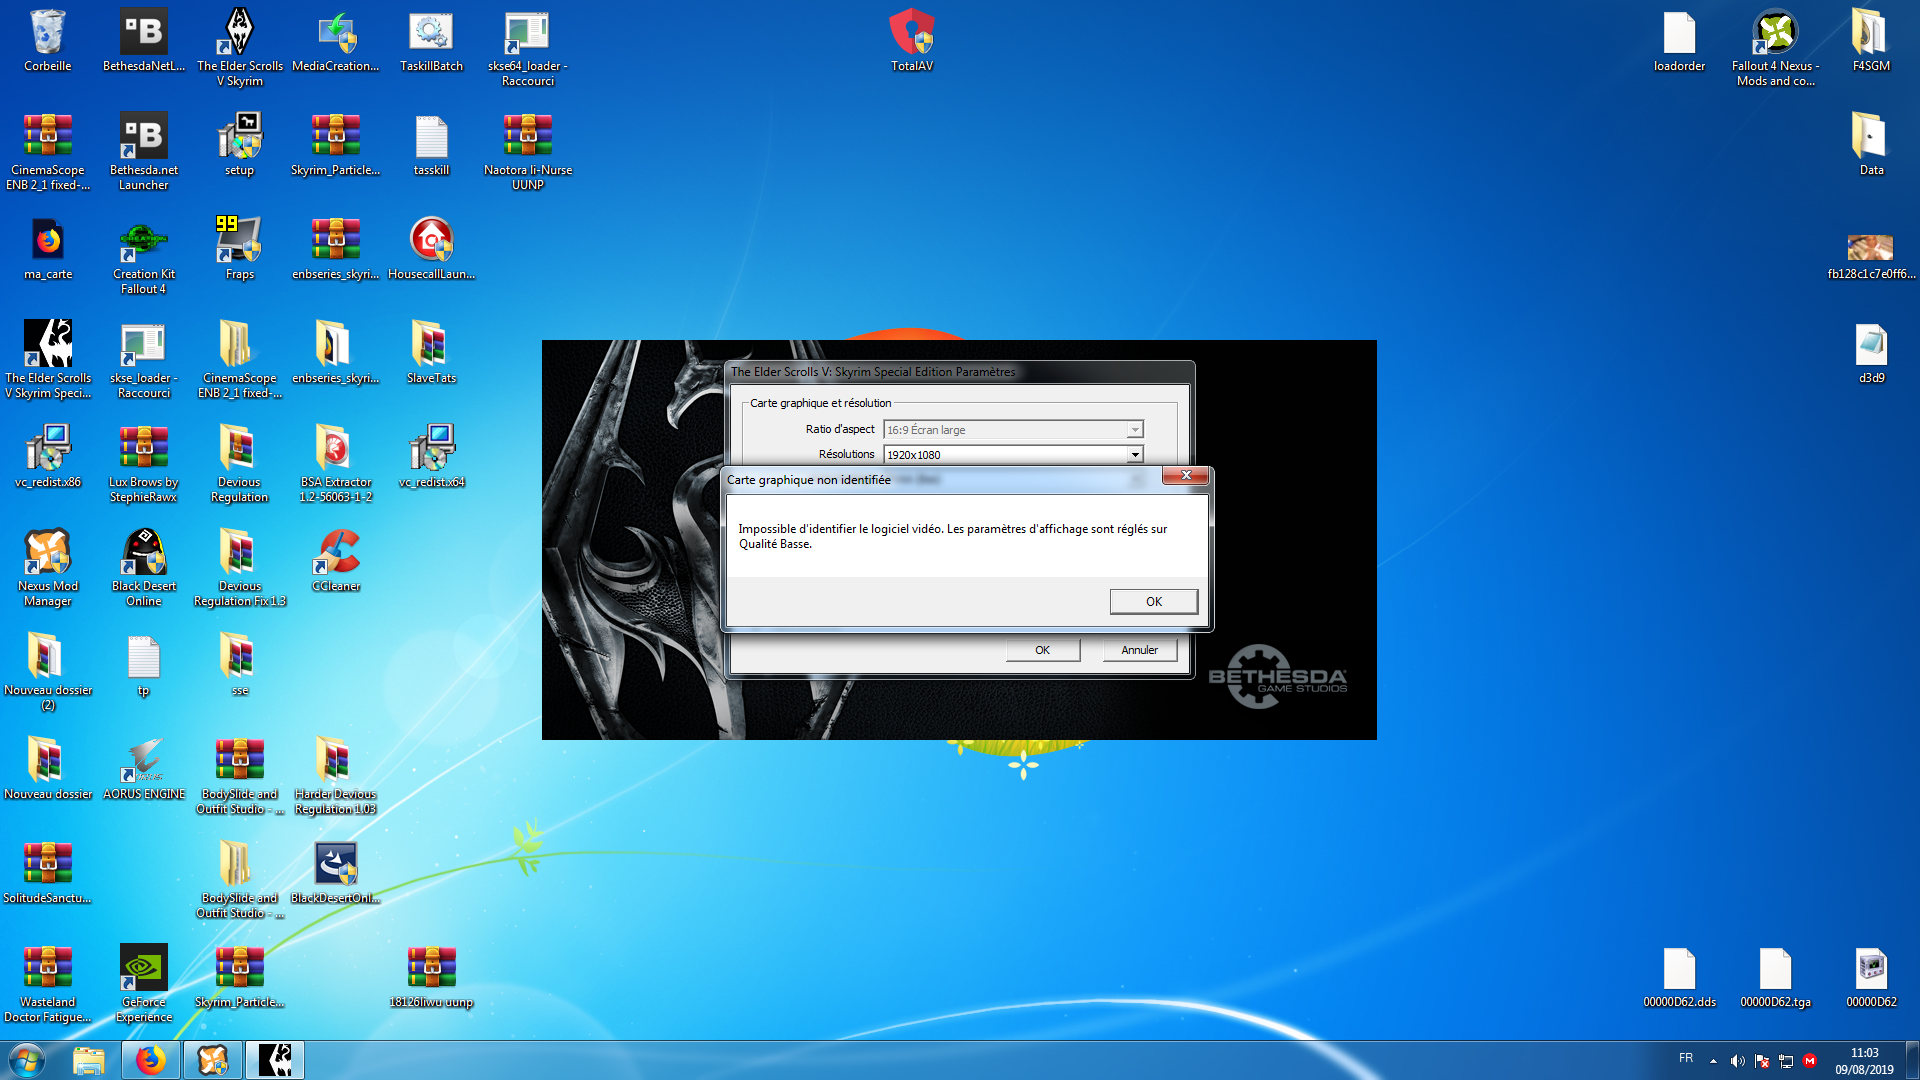This screenshot has width=1920, height=1080.
Task: Open the Ratio d'aspect dropdown
Action: click(1134, 430)
